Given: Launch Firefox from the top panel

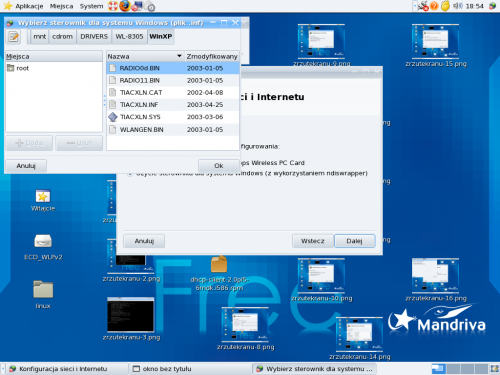Looking at the screenshot, I should [125, 6].
